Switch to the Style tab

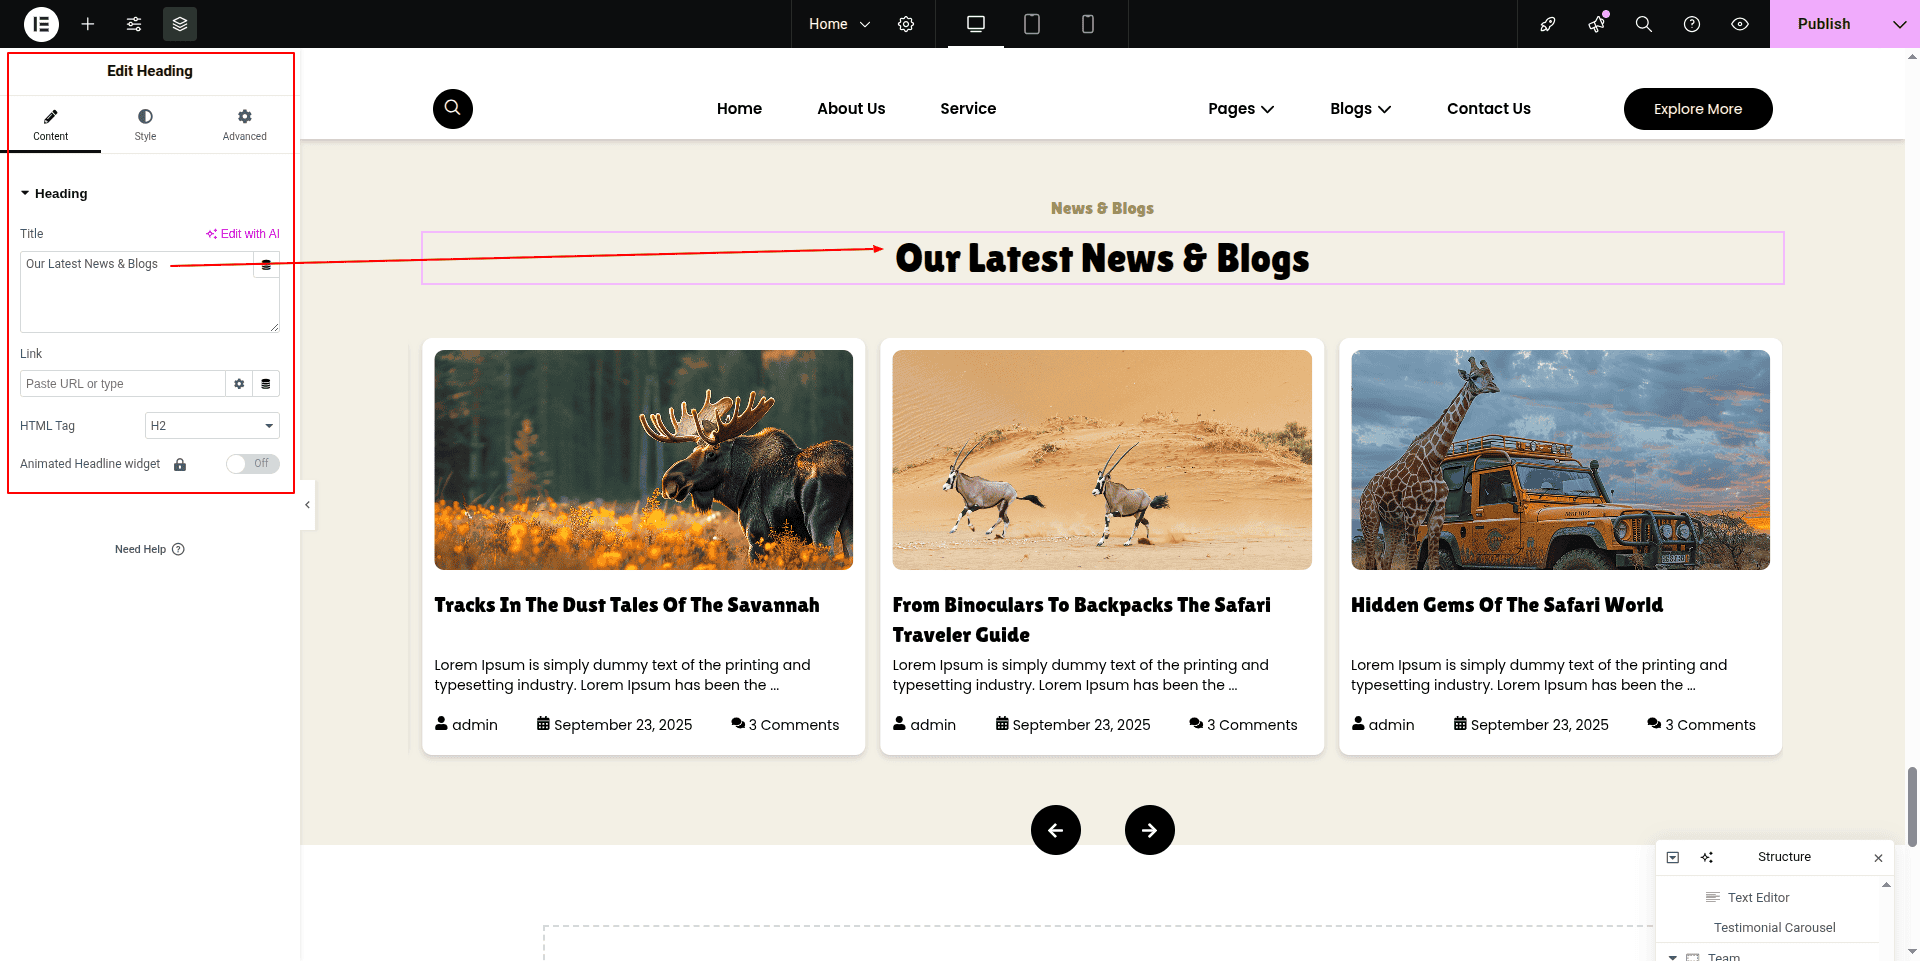145,125
